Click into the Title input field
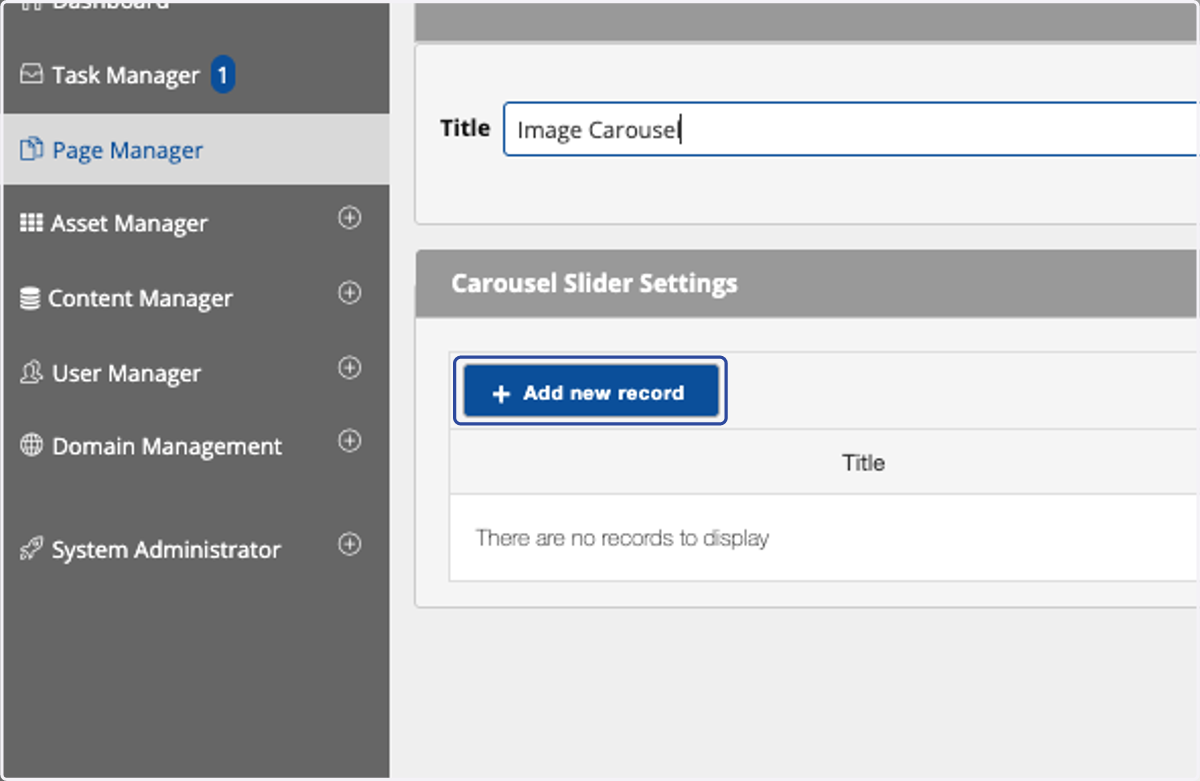 point(850,129)
